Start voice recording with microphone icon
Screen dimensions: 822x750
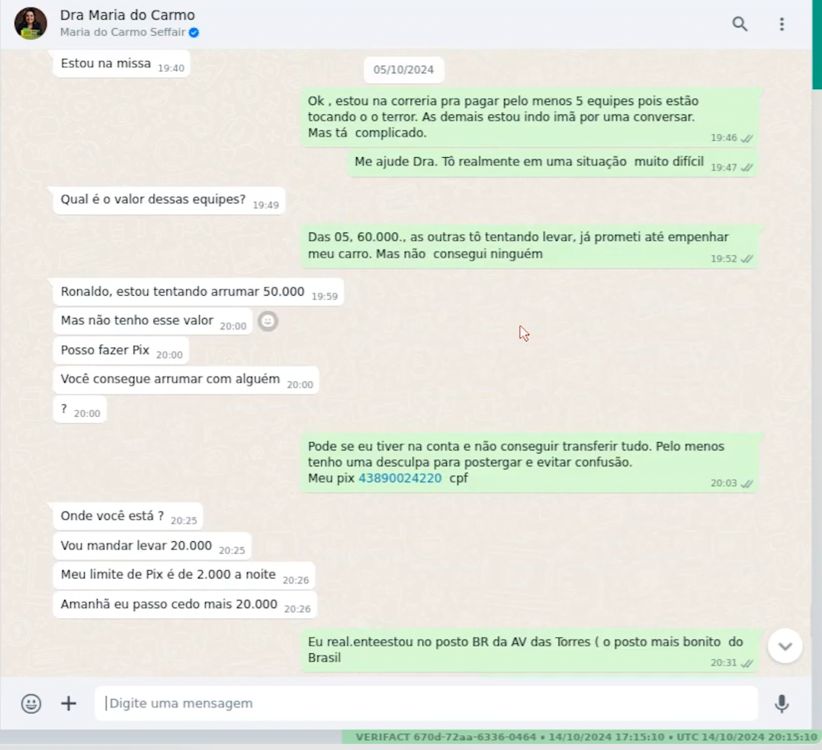[x=782, y=703]
